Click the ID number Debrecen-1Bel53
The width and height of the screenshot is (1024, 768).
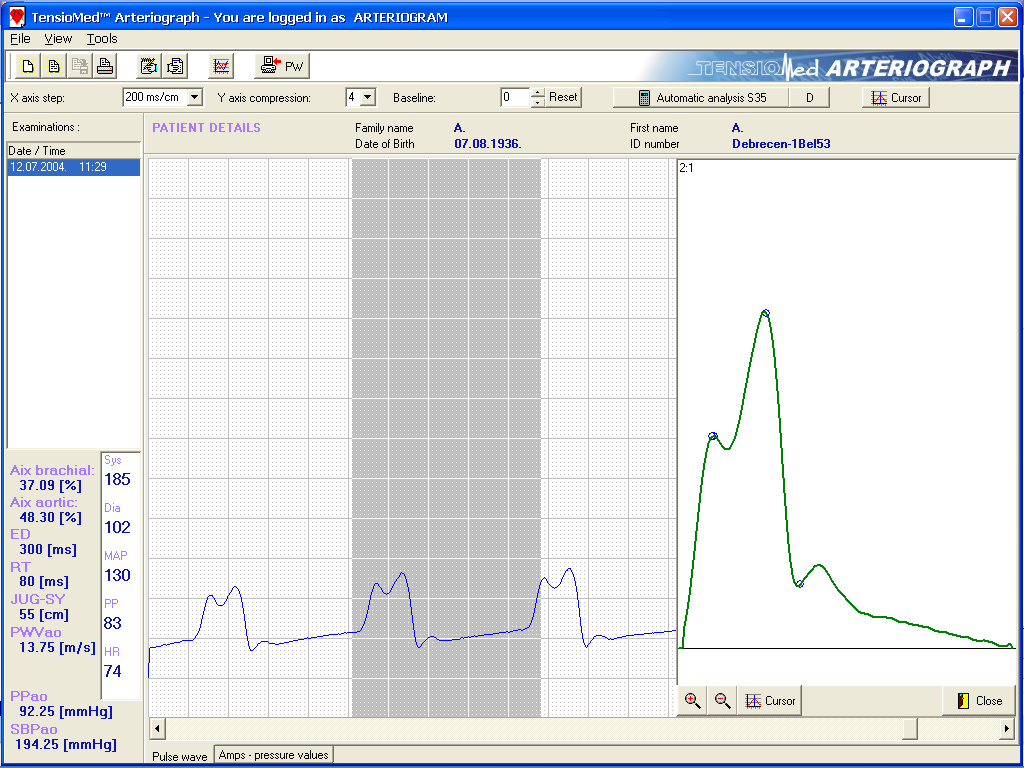click(x=781, y=144)
